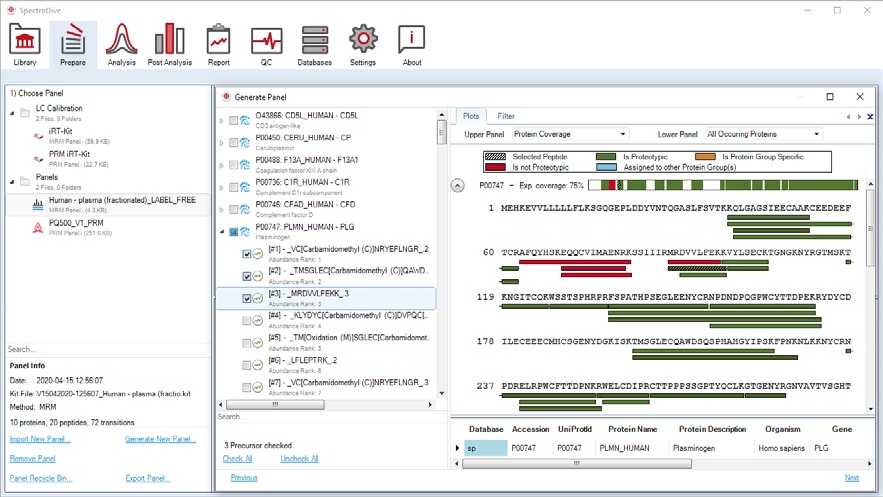
Task: Collapse the LC Calibration folder
Action: pyautogui.click(x=12, y=113)
